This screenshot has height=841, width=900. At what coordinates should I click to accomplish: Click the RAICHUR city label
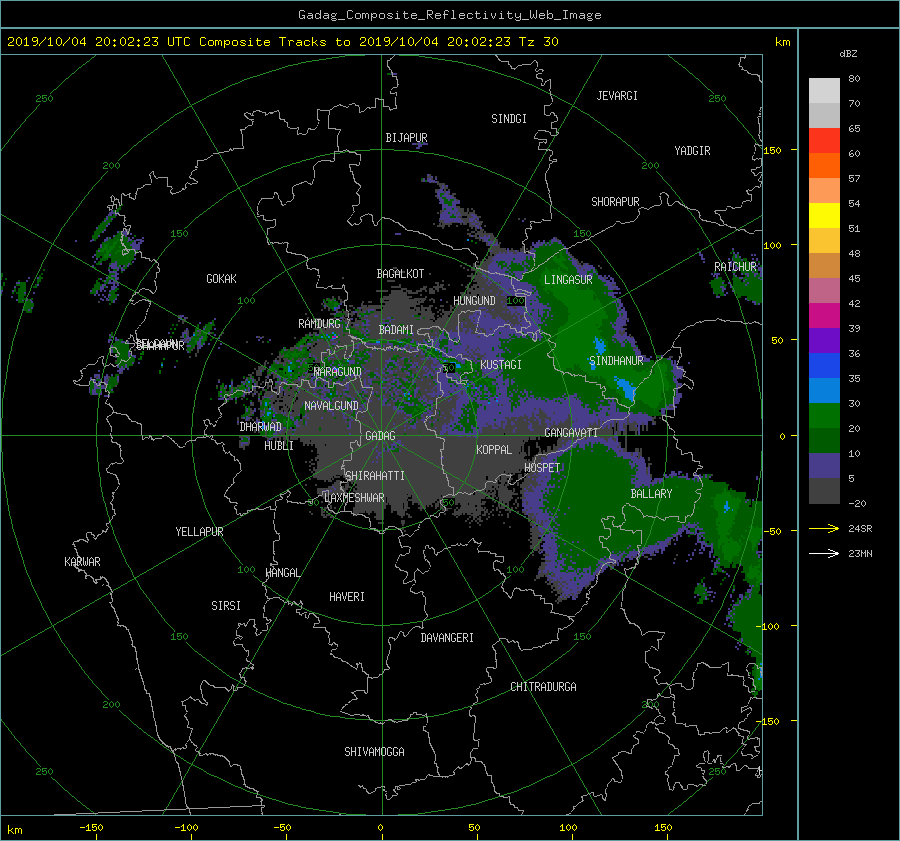[735, 267]
